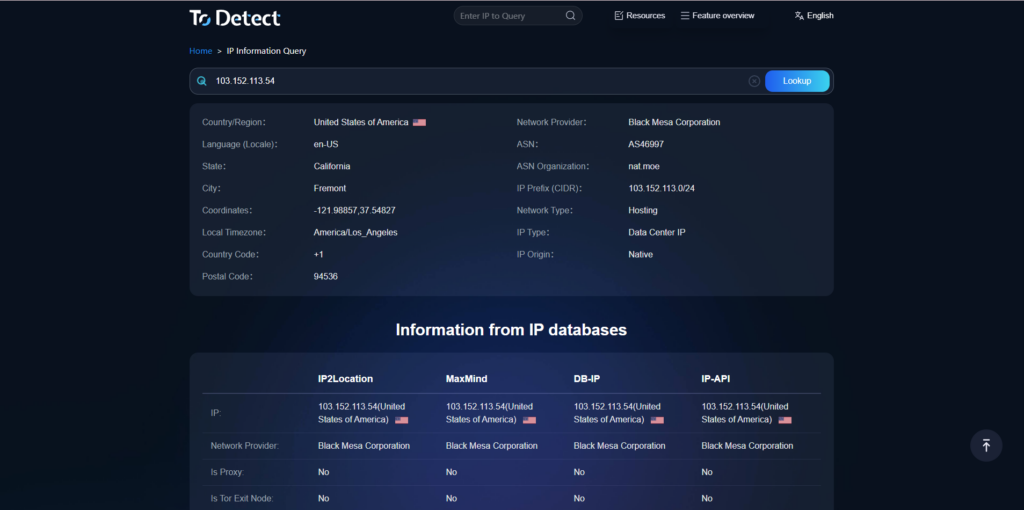Click the Resources document icon

618,16
